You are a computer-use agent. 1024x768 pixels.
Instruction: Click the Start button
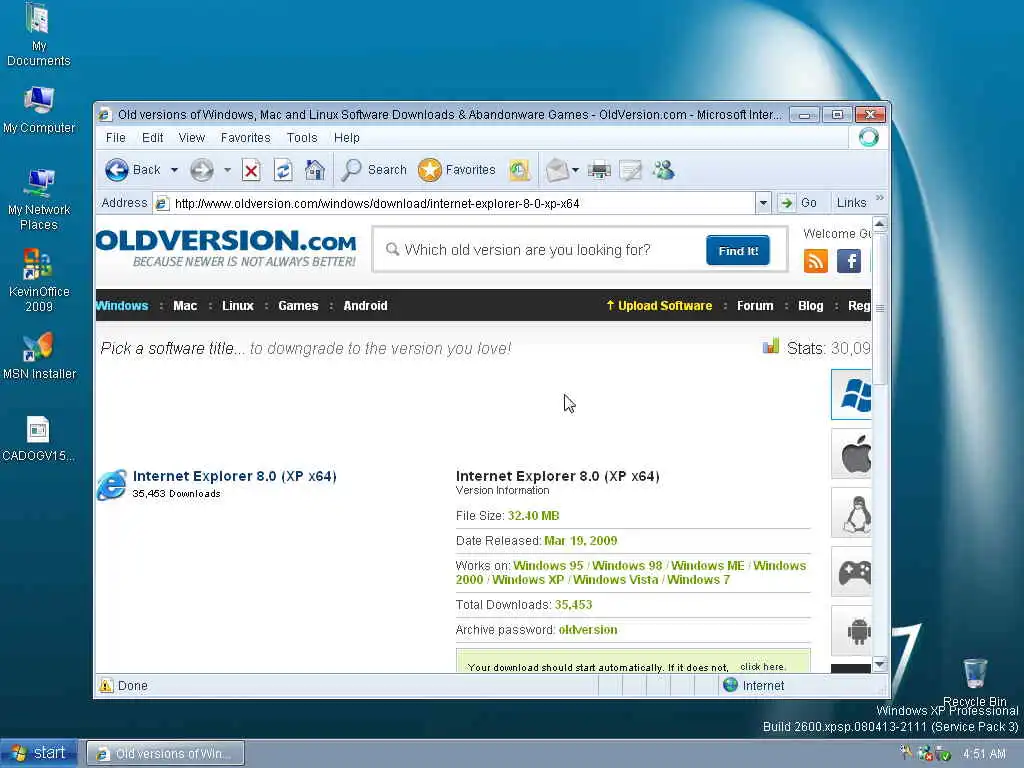point(39,753)
